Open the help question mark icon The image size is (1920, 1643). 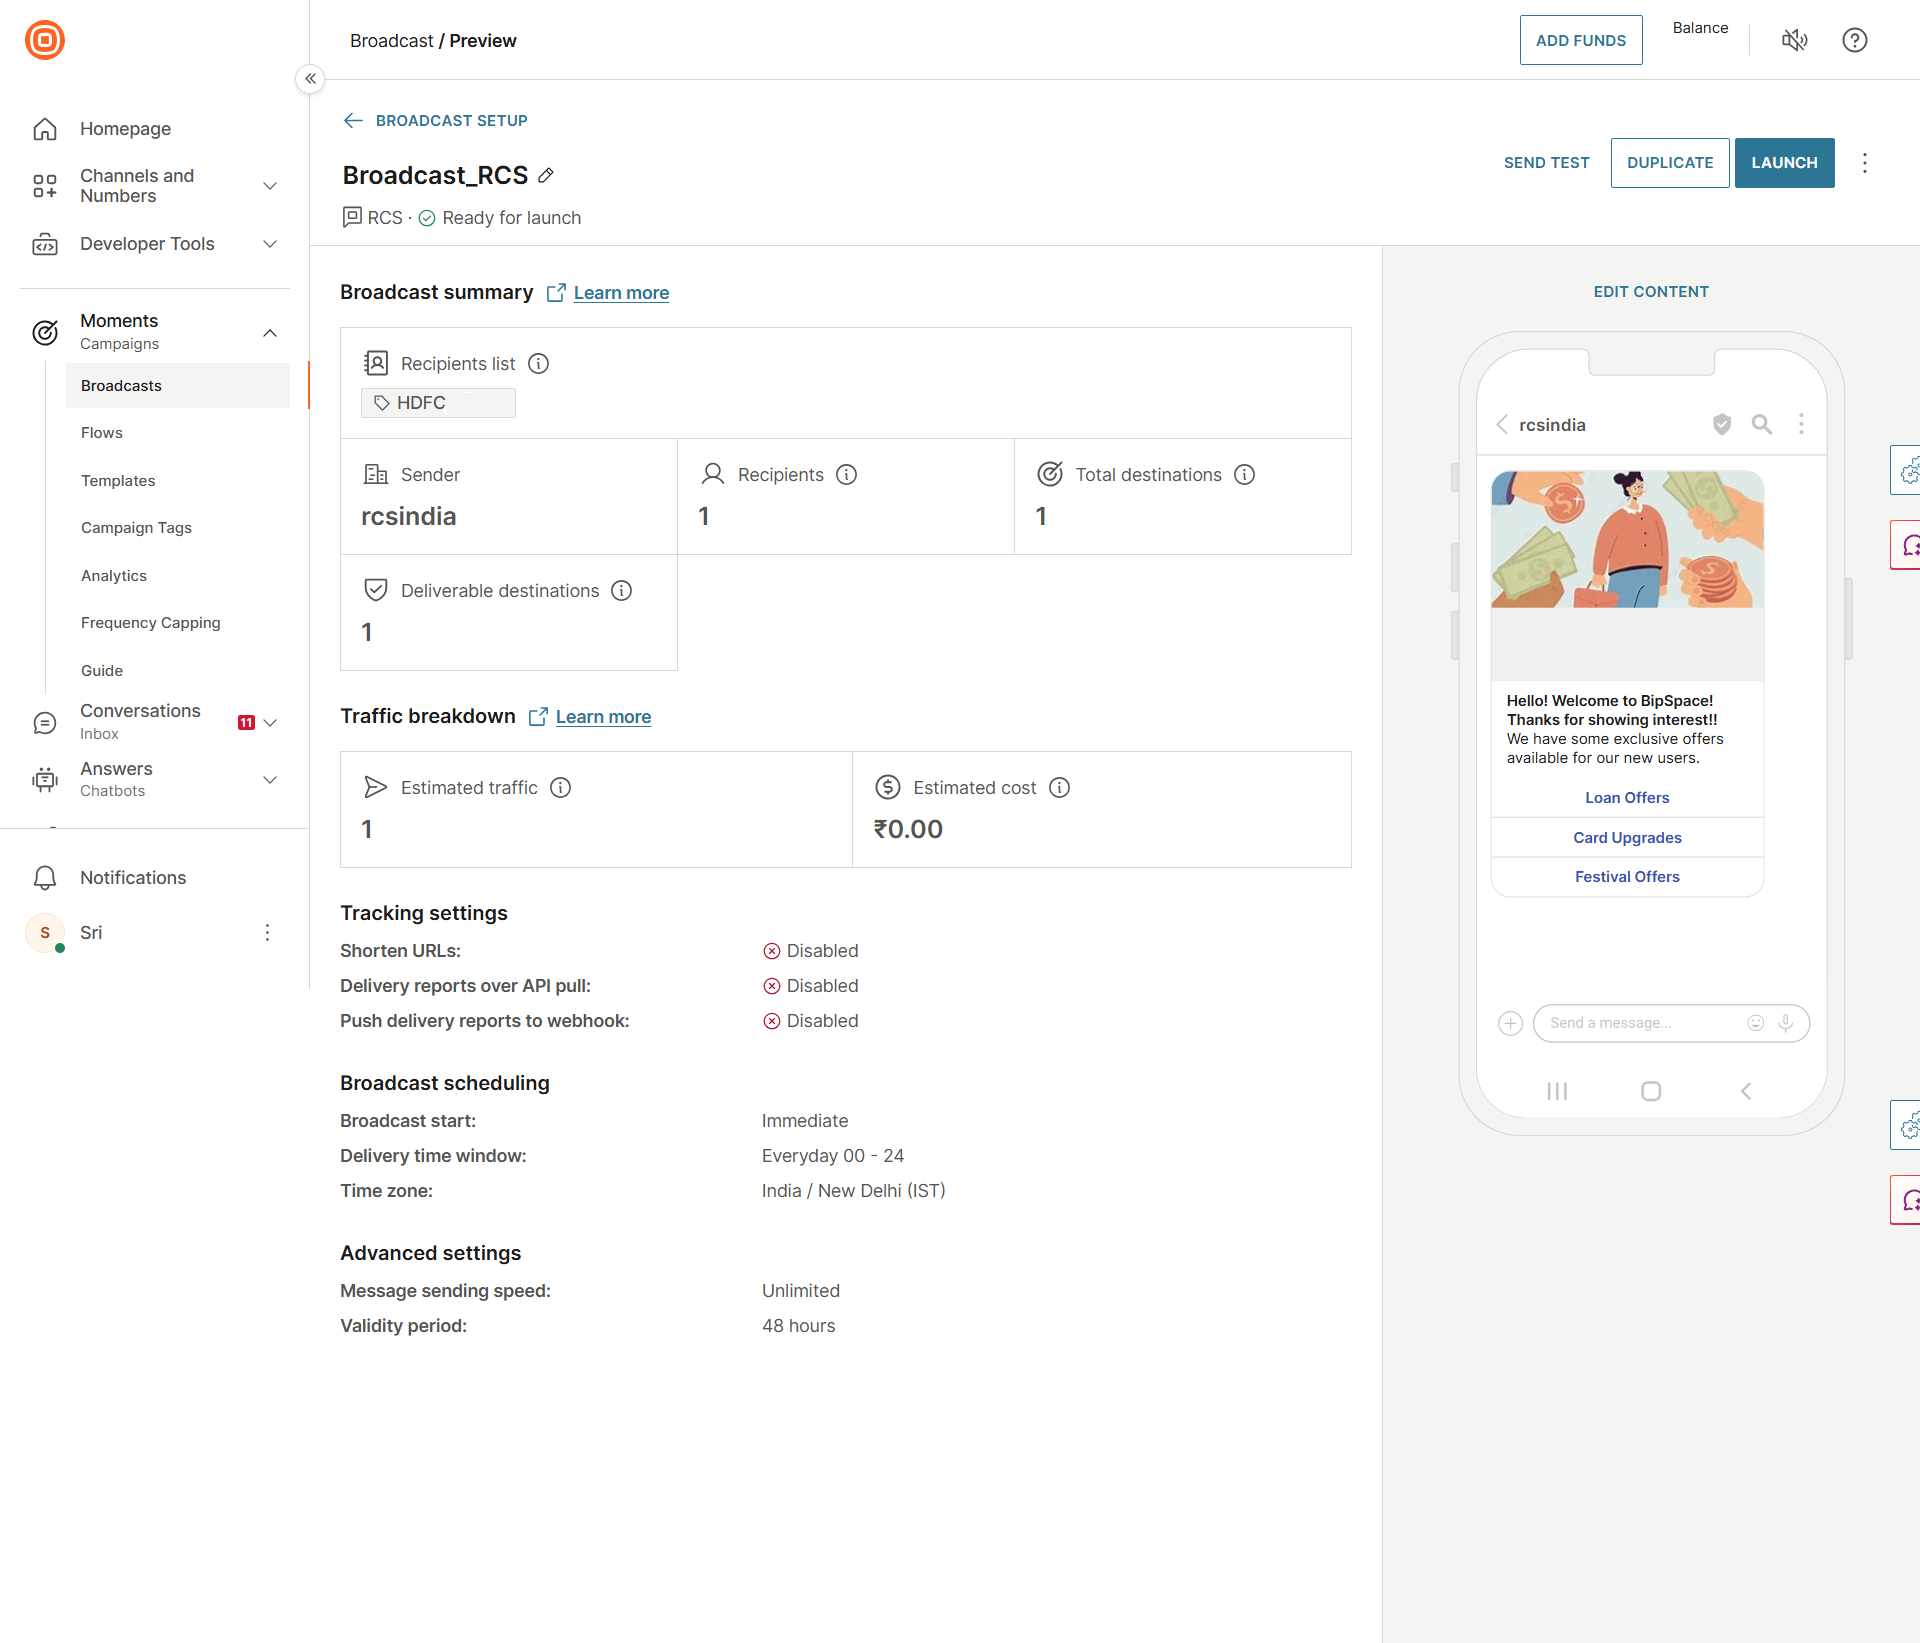pos(1854,40)
